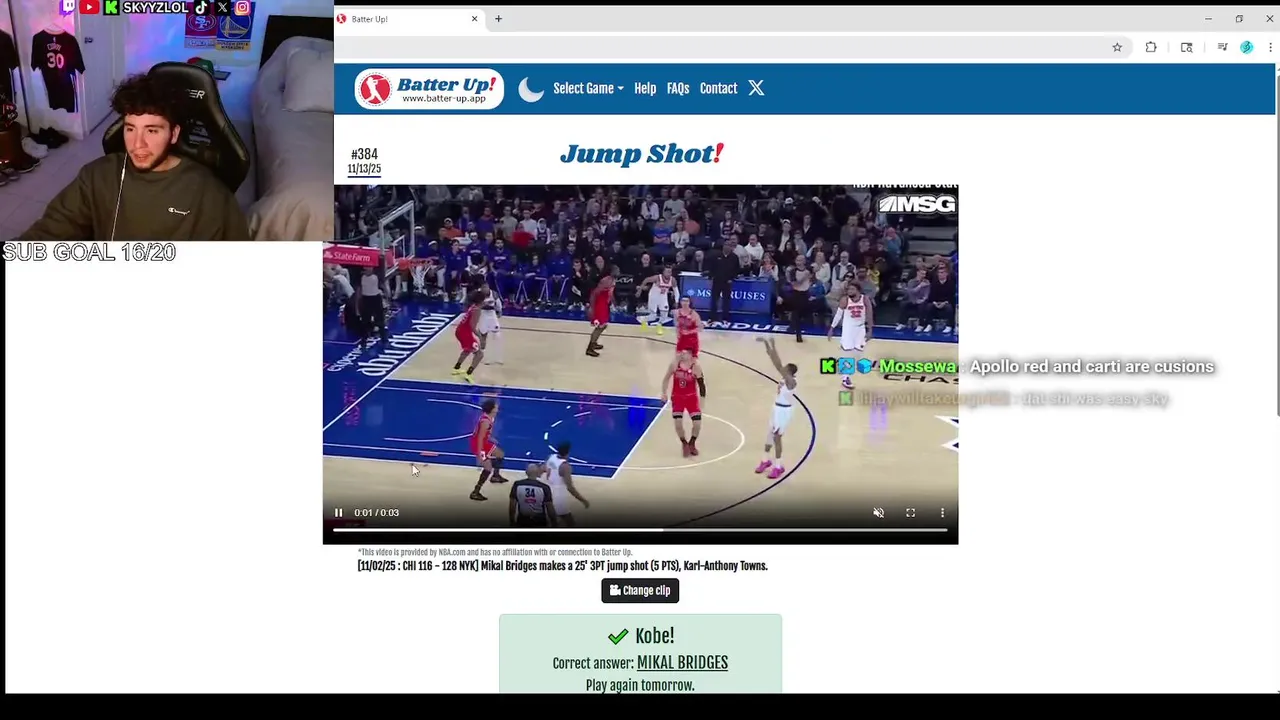This screenshot has height=720, width=1280.
Task: Open the media controls icon in toolbar
Action: point(1222,47)
